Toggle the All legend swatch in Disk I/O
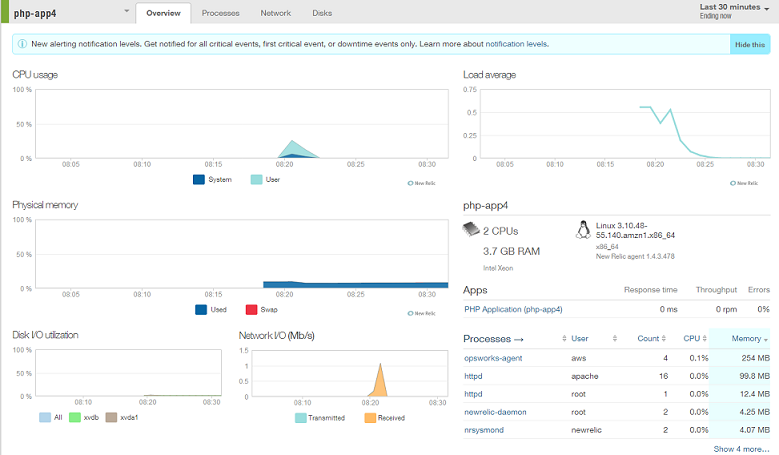 click(45, 417)
